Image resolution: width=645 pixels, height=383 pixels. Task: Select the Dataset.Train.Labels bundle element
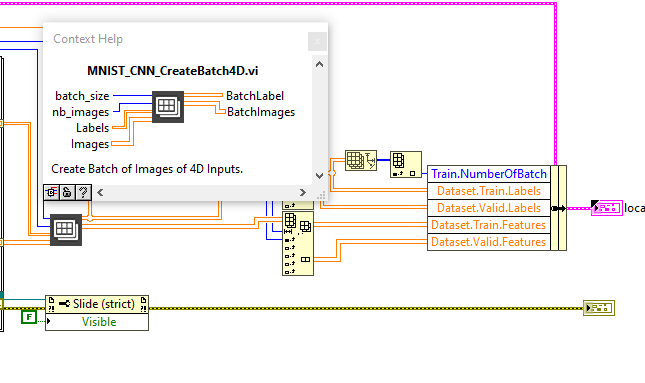(x=489, y=191)
